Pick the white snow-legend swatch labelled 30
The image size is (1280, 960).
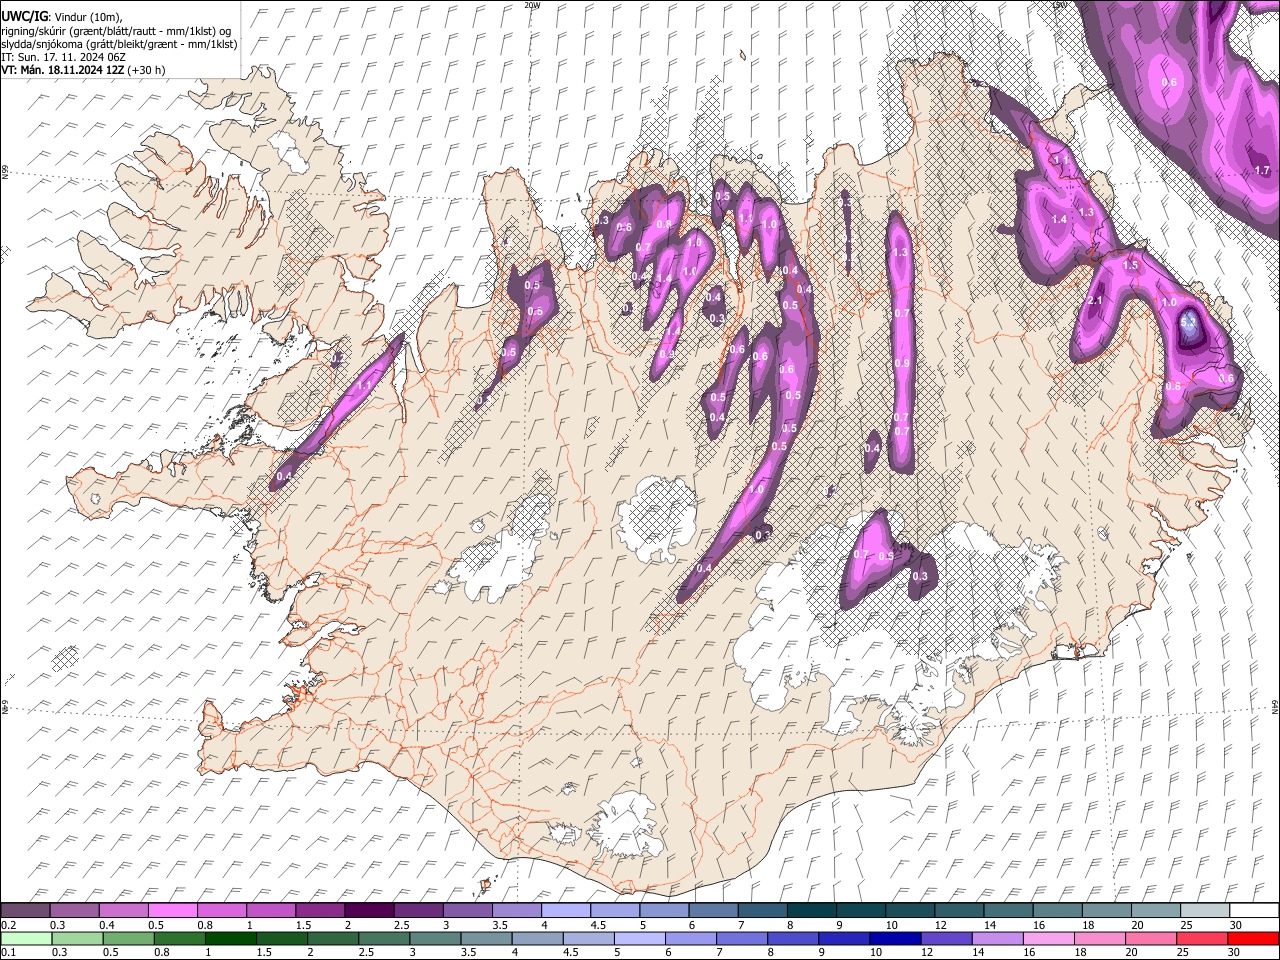[x=1252, y=910]
